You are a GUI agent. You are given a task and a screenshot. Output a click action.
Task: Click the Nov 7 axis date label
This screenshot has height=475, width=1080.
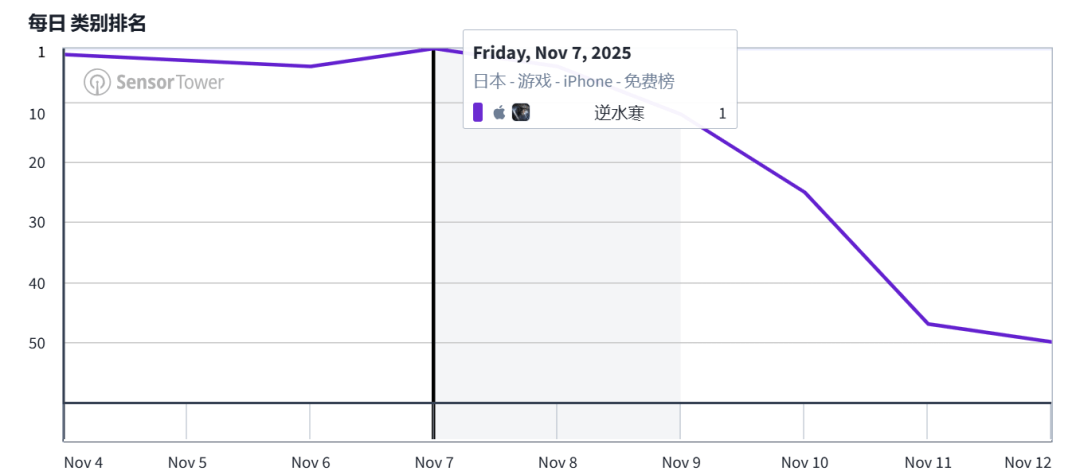click(434, 462)
